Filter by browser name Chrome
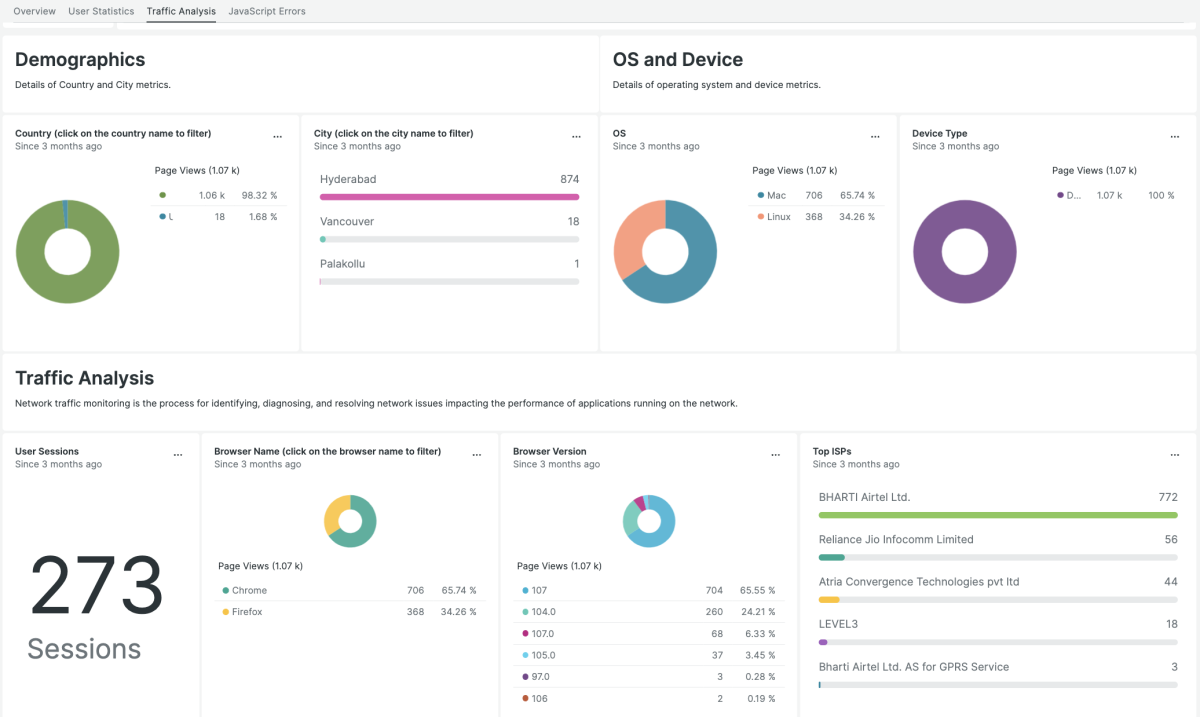Image resolution: width=1200 pixels, height=717 pixels. (249, 591)
